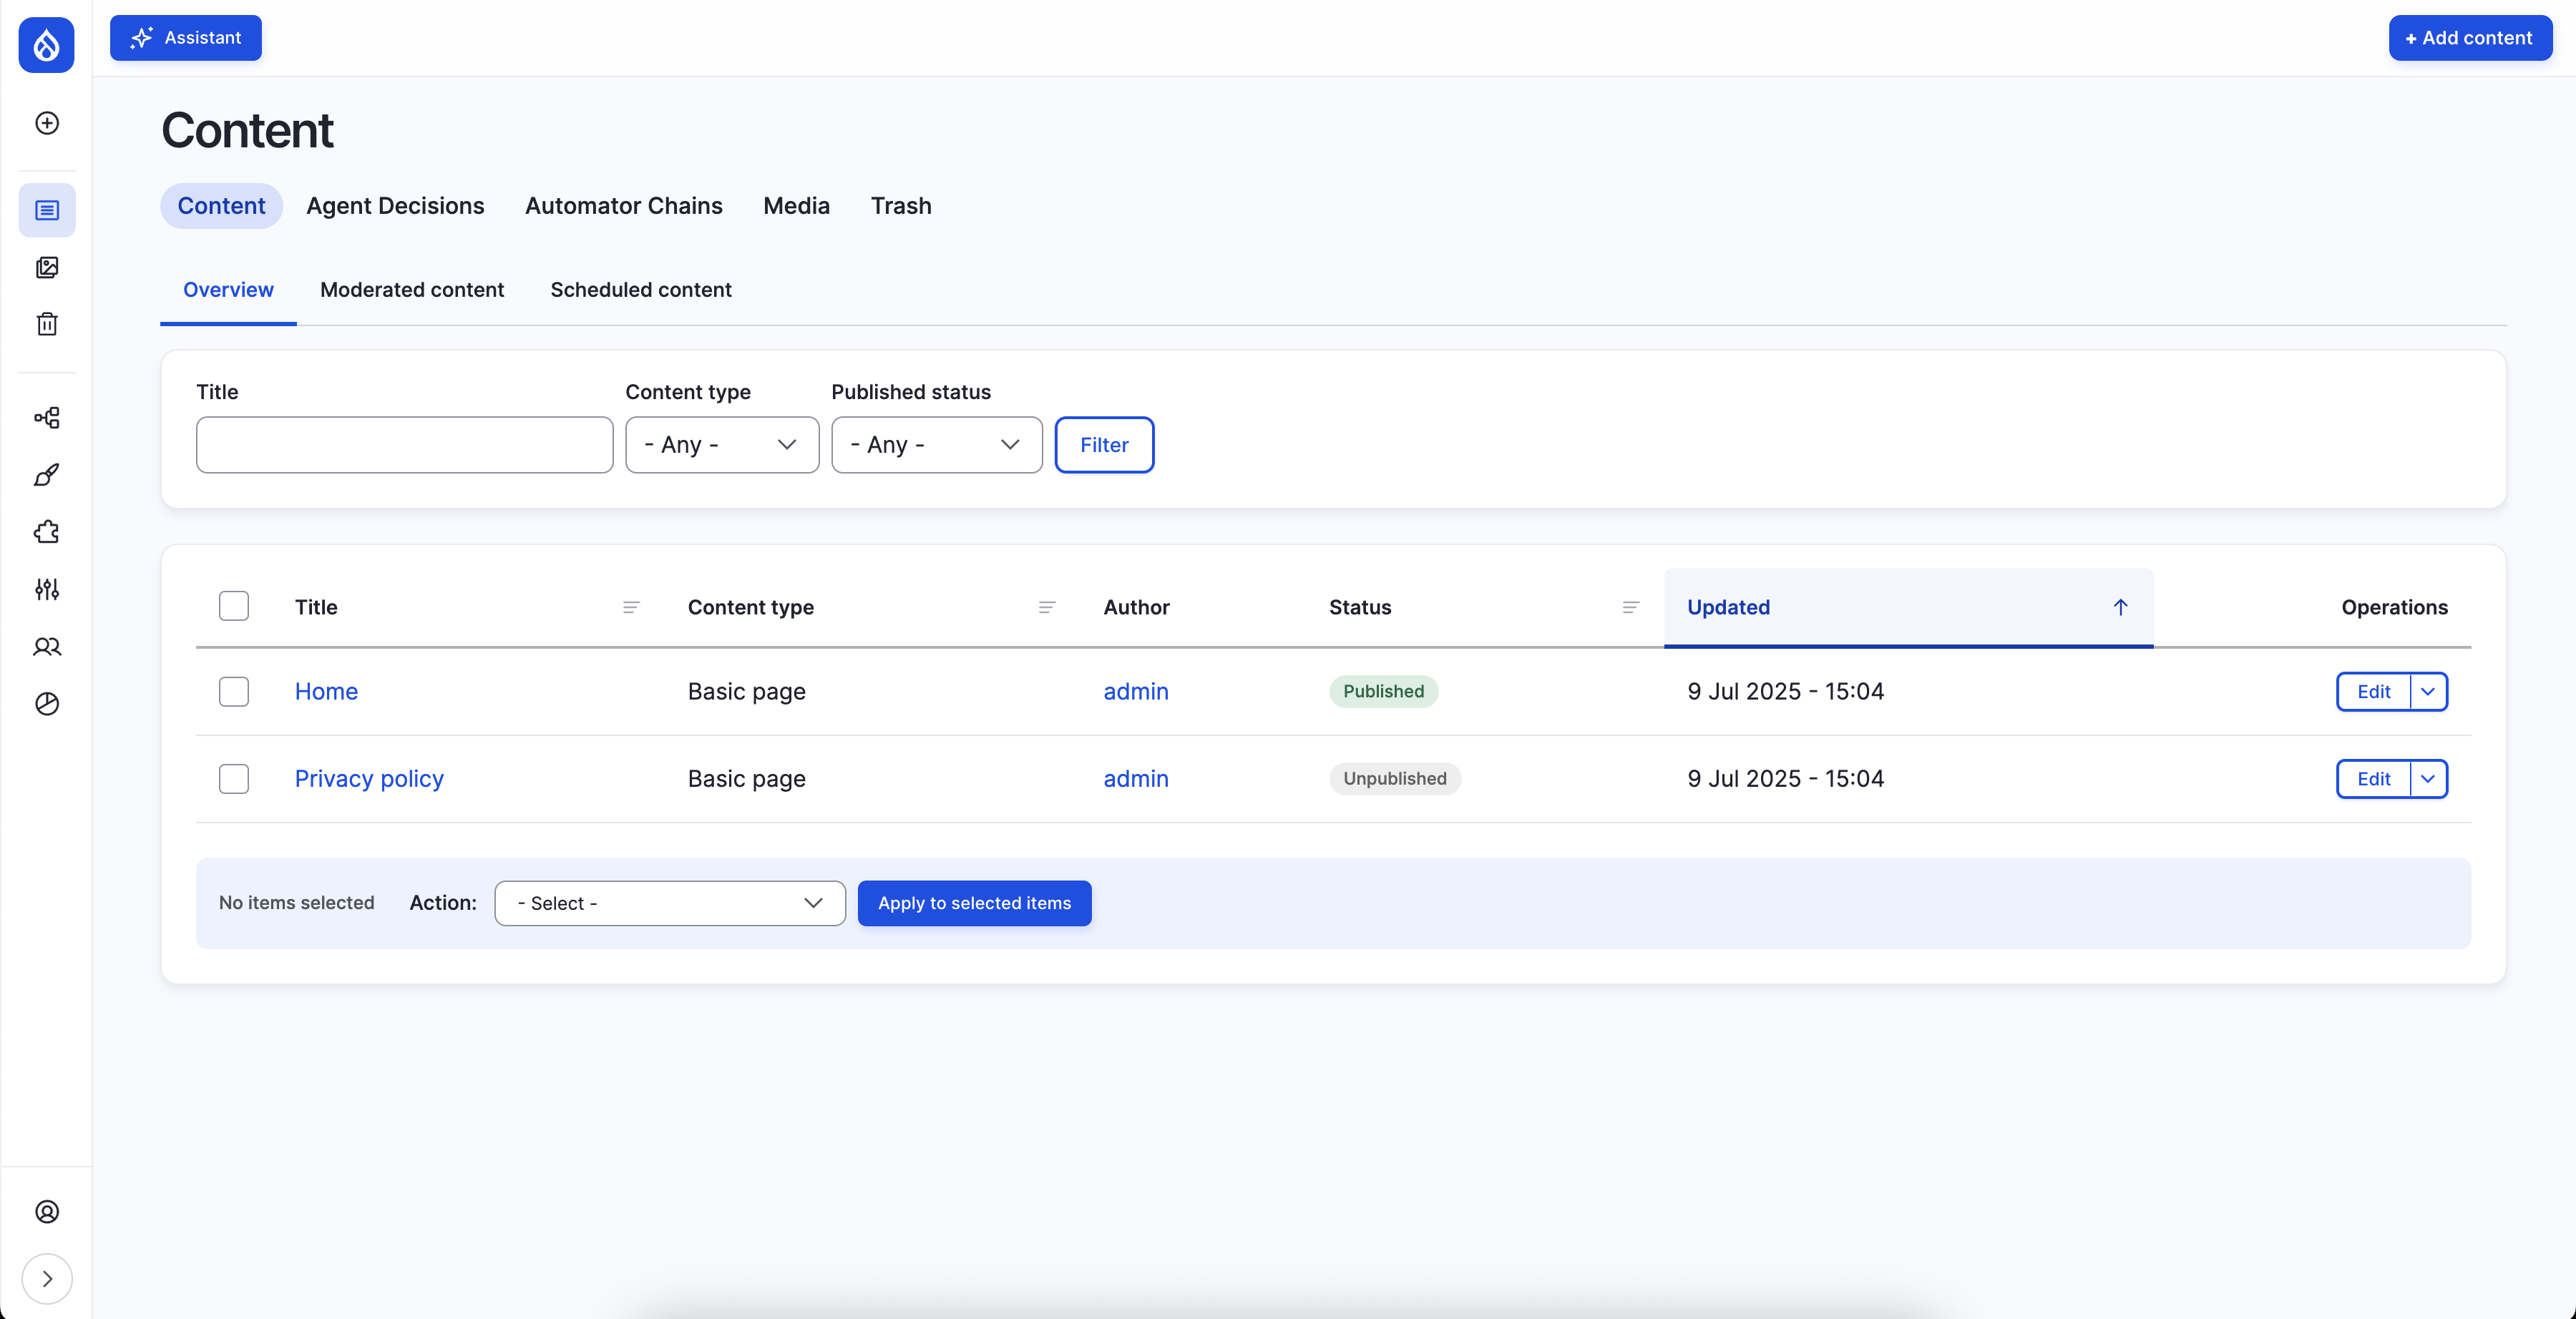This screenshot has width=2576, height=1319.
Task: Open the Extend puzzle-piece icon
Action: click(x=46, y=532)
